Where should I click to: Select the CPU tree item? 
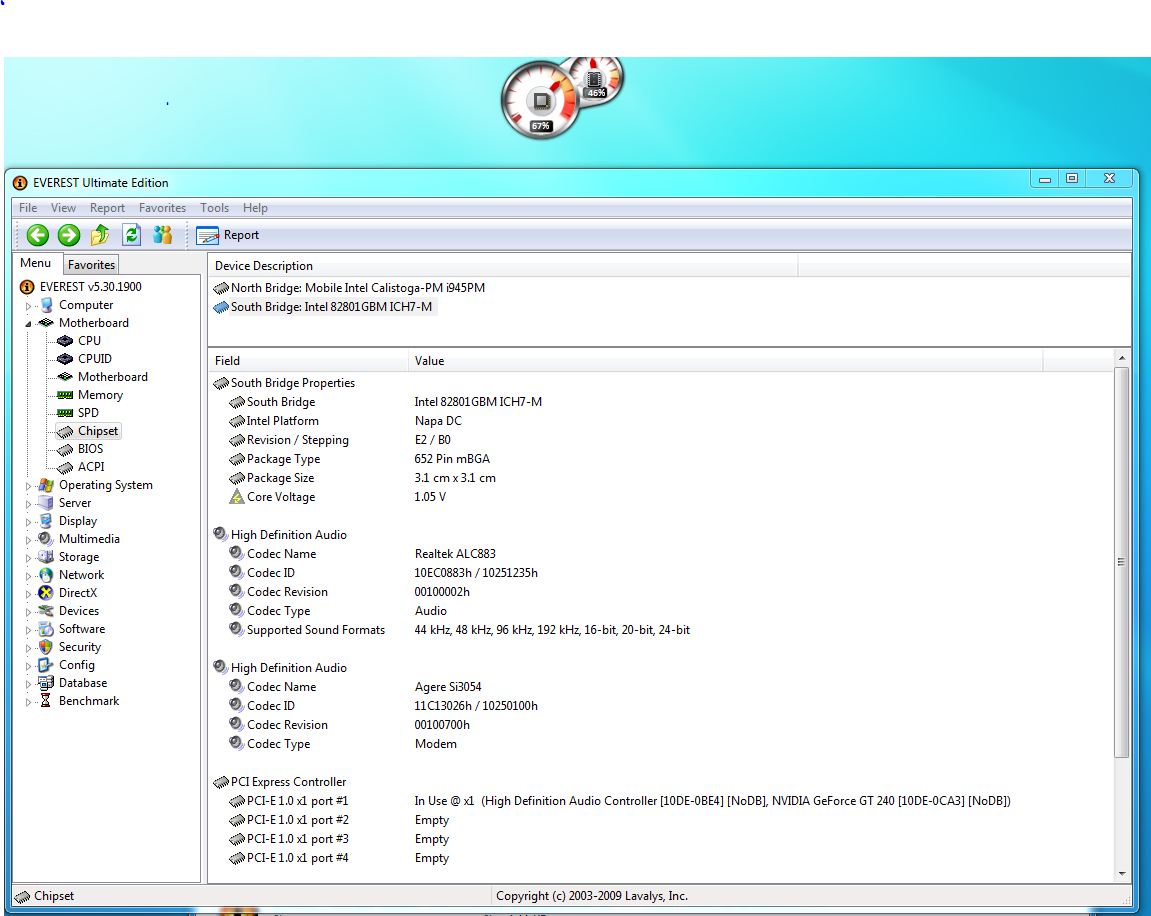(90, 341)
